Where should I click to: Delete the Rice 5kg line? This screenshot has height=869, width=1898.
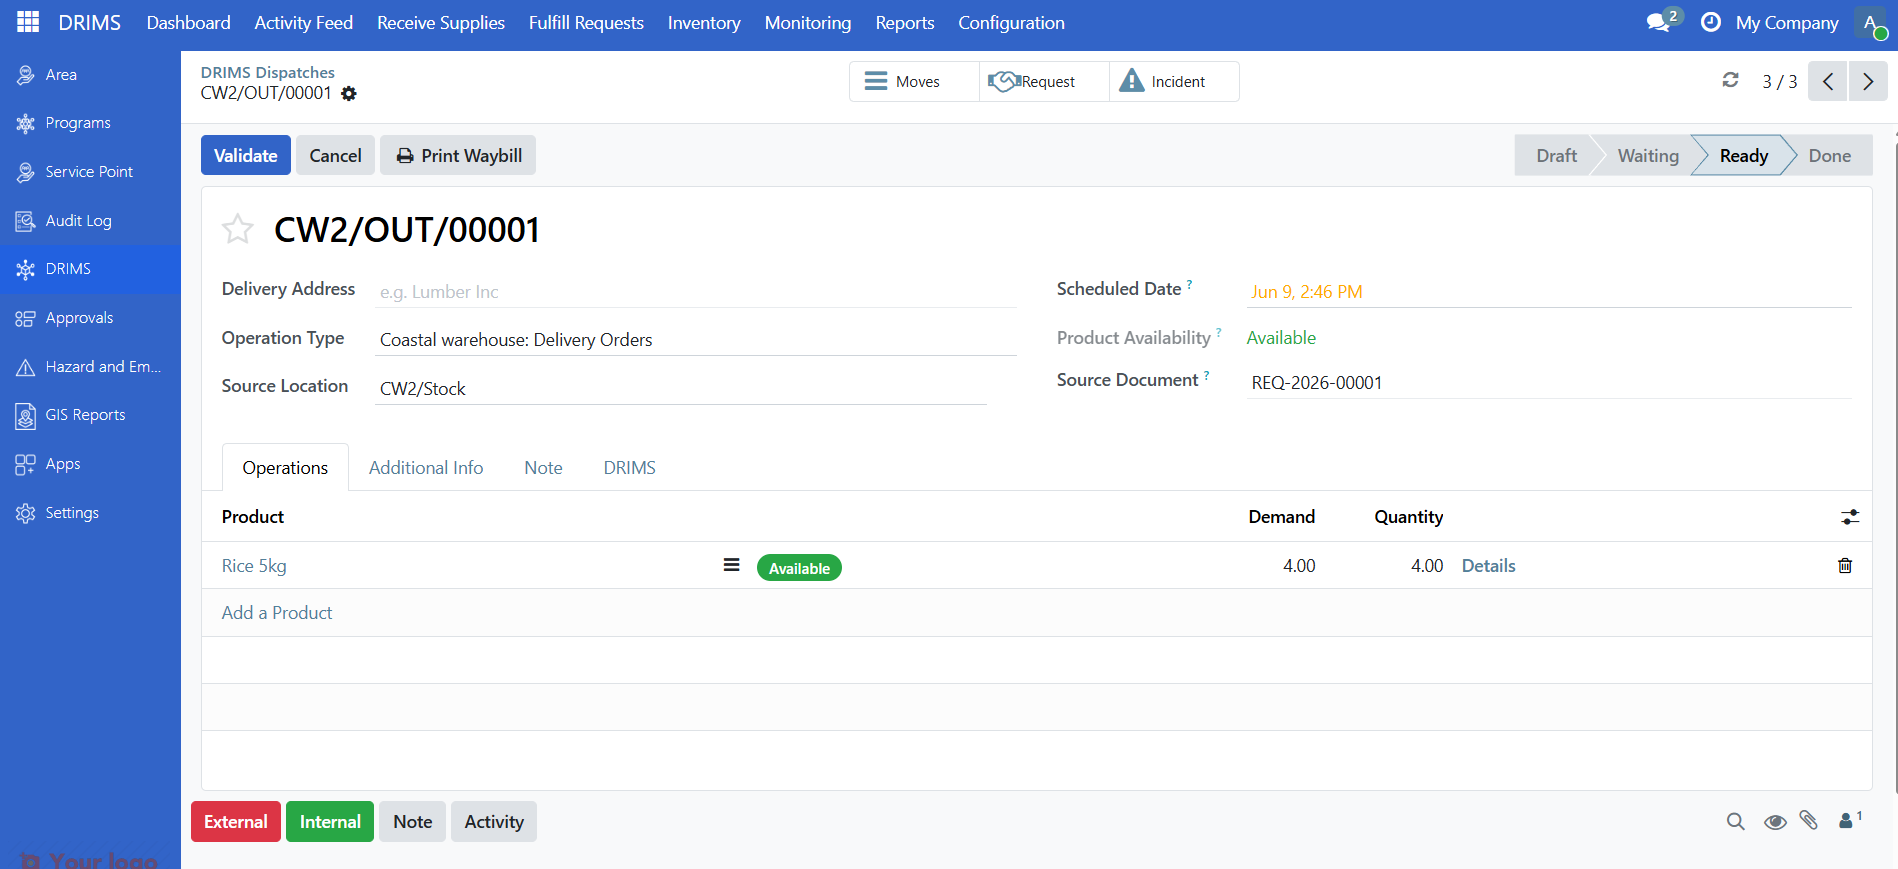[1845, 566]
